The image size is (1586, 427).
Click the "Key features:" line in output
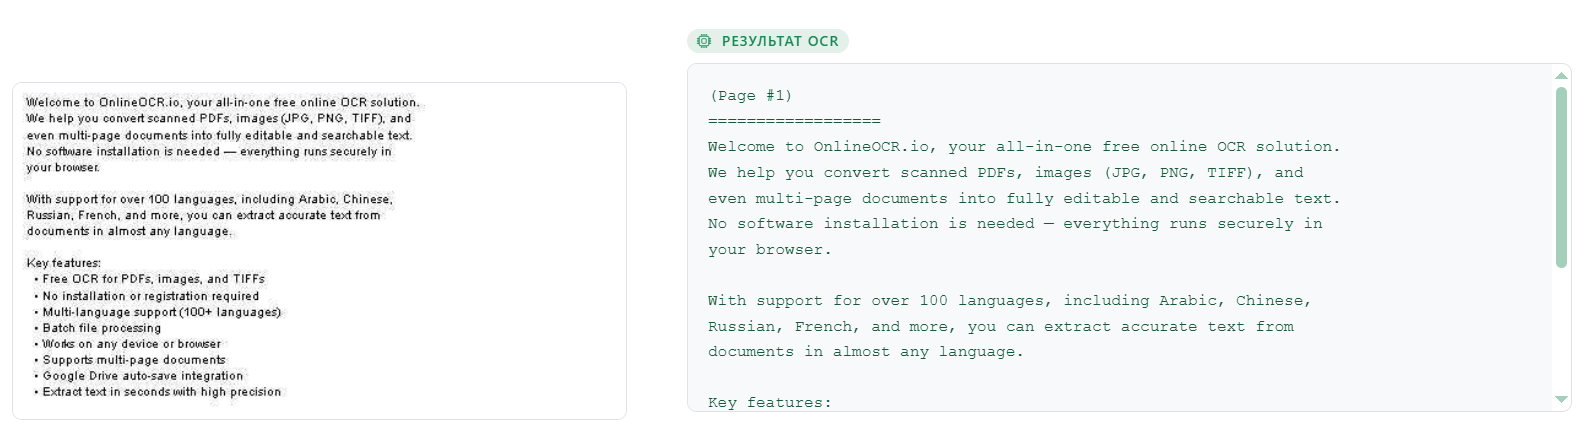pyautogui.click(x=770, y=403)
